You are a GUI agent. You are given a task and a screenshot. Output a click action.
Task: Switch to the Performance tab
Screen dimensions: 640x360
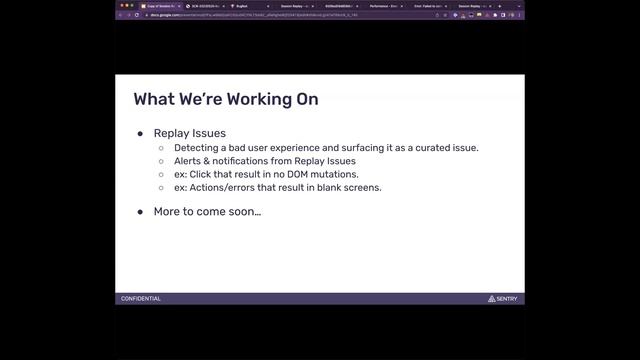click(x=383, y=6)
